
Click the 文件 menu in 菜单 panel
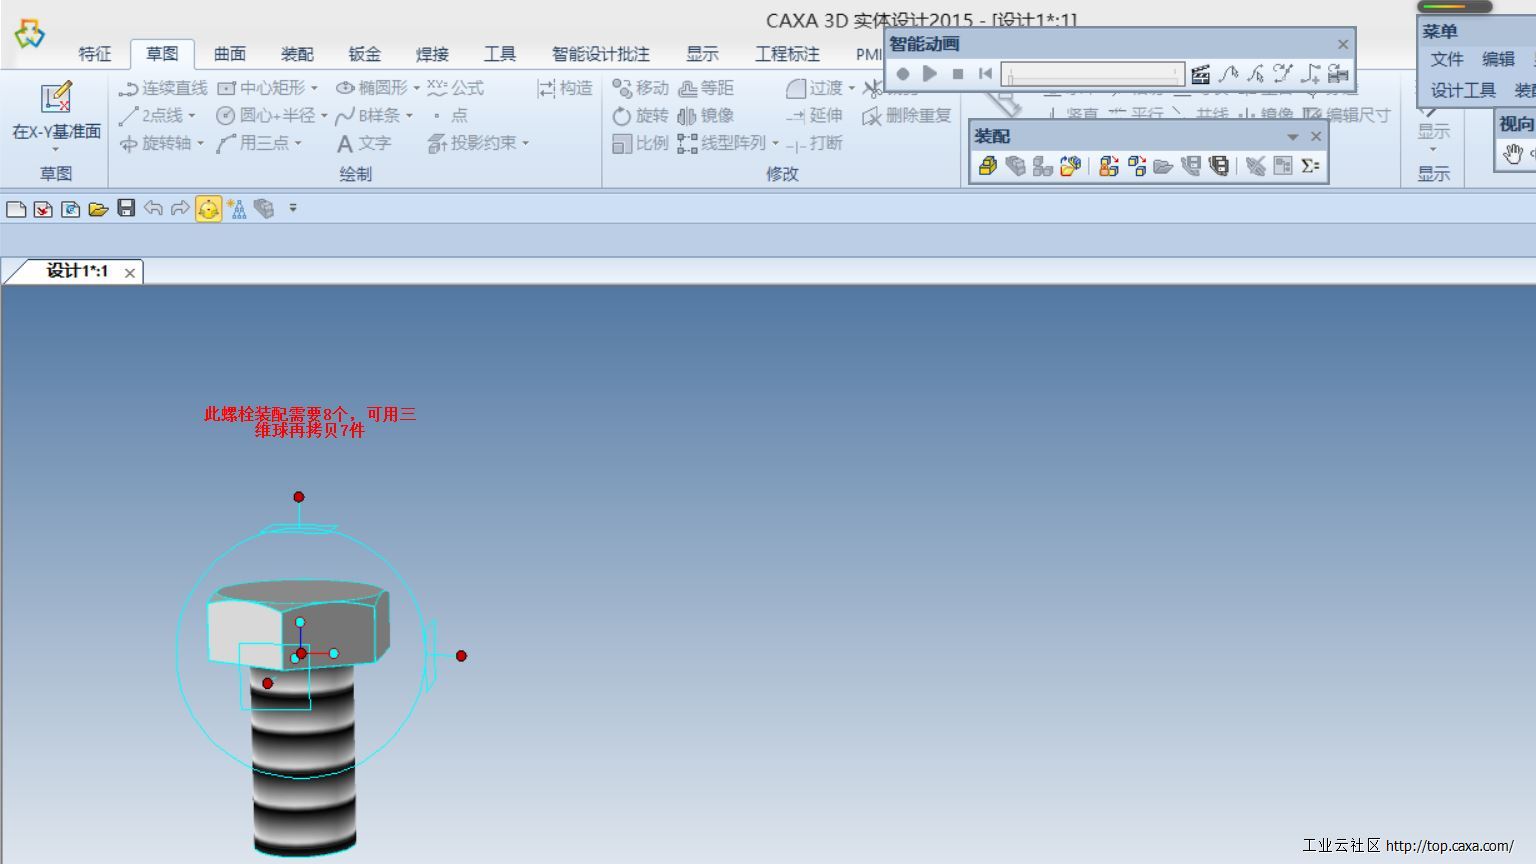point(1446,60)
